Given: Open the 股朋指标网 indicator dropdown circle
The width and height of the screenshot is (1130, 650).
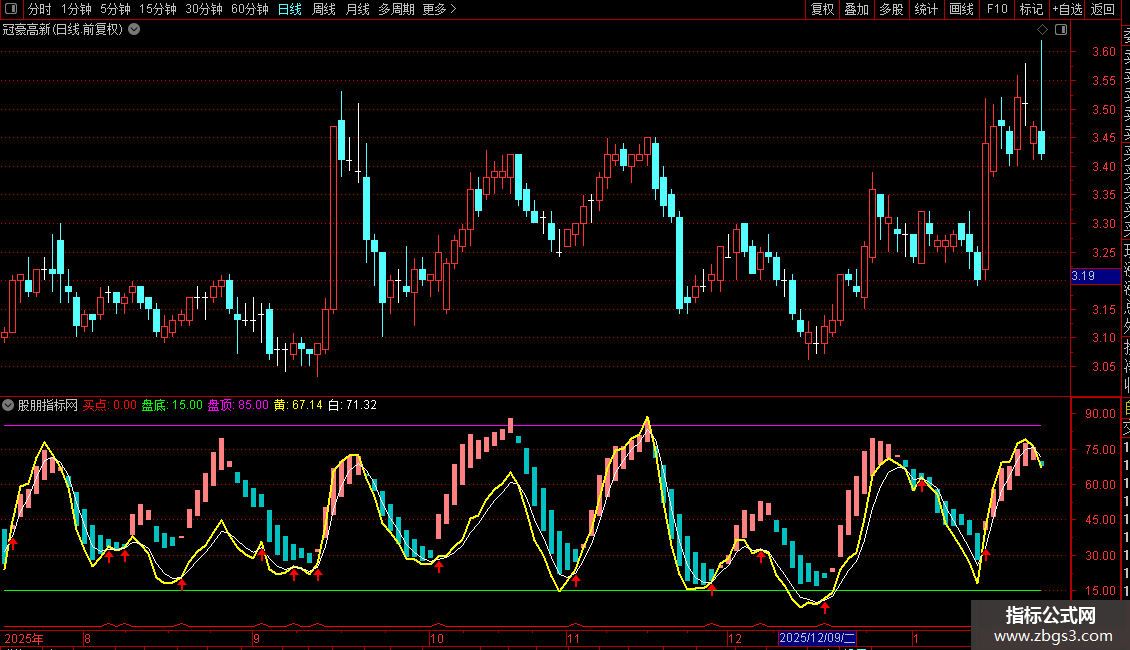Looking at the screenshot, I should [8, 405].
